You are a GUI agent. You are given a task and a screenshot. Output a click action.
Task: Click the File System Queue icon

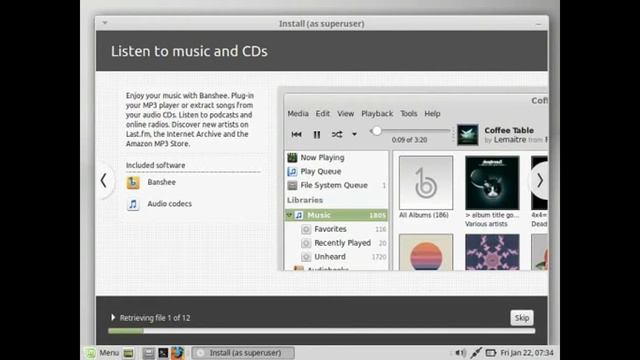pyautogui.click(x=292, y=185)
